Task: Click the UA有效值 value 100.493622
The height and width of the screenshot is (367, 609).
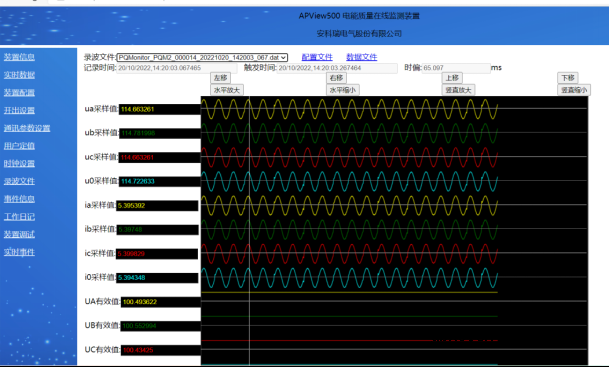Action: 161,302
